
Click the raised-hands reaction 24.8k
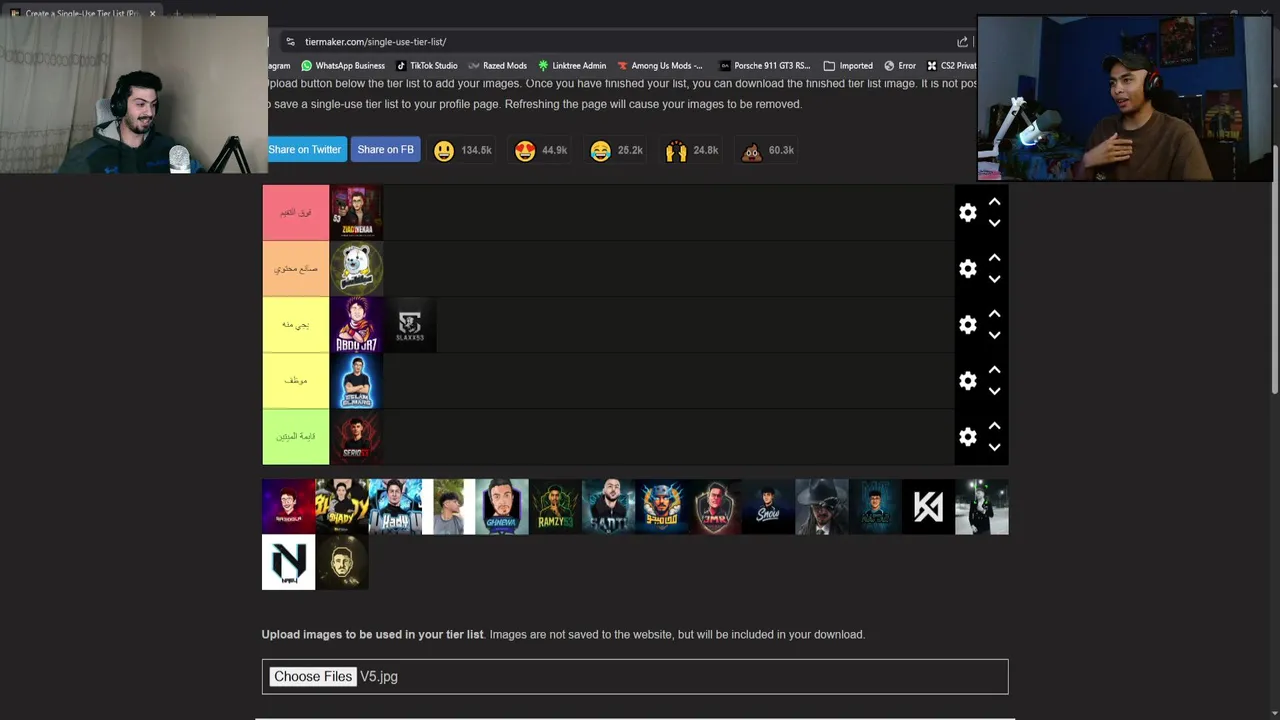[x=692, y=150]
